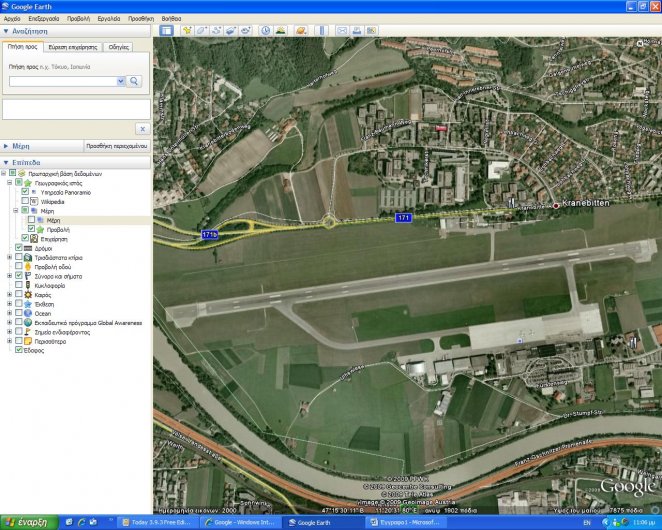This screenshot has width=662, height=530.
Task: Open the blue airport icon on the apron
Action: (x=520, y=341)
